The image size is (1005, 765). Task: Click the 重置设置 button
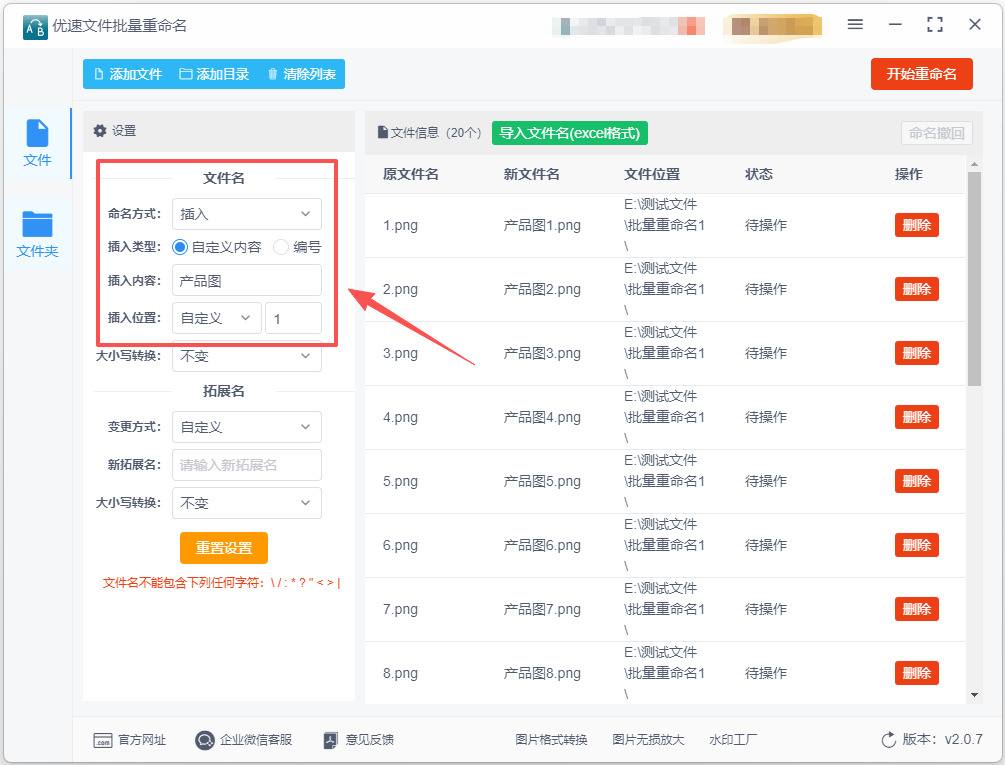(224, 548)
